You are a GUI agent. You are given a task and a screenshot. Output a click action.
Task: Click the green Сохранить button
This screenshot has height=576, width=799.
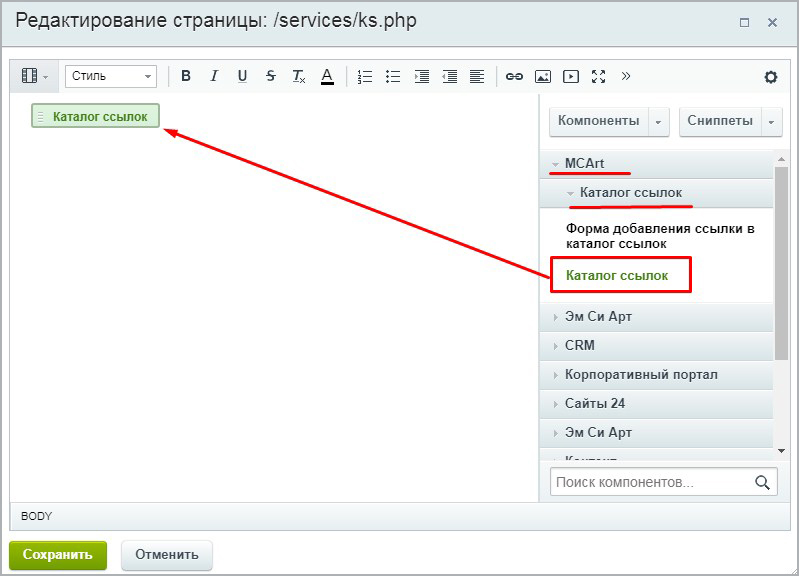point(58,555)
